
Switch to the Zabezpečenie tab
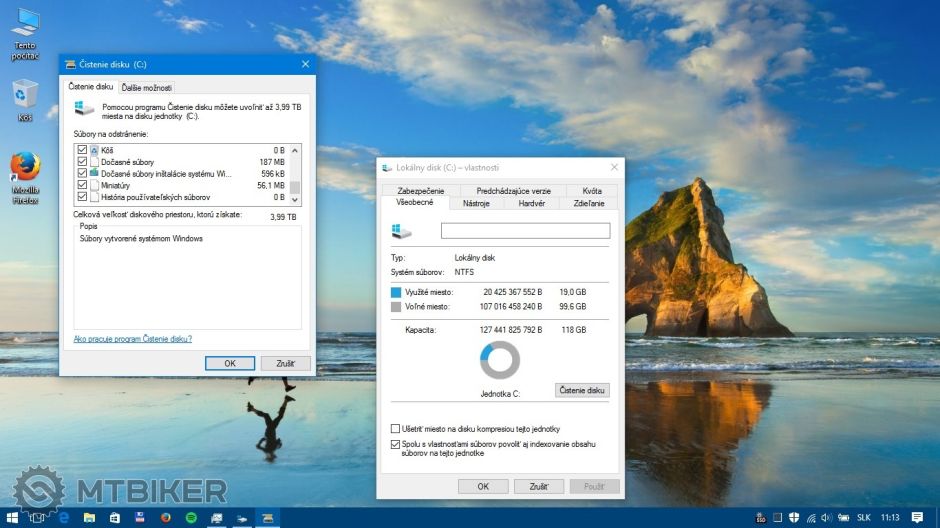421,190
